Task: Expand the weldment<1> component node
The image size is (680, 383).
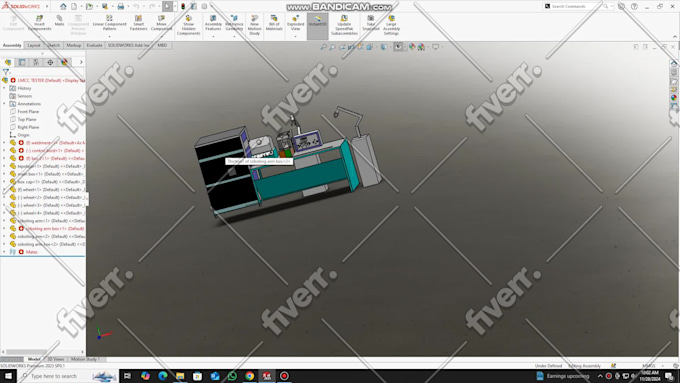Action: 4,143
